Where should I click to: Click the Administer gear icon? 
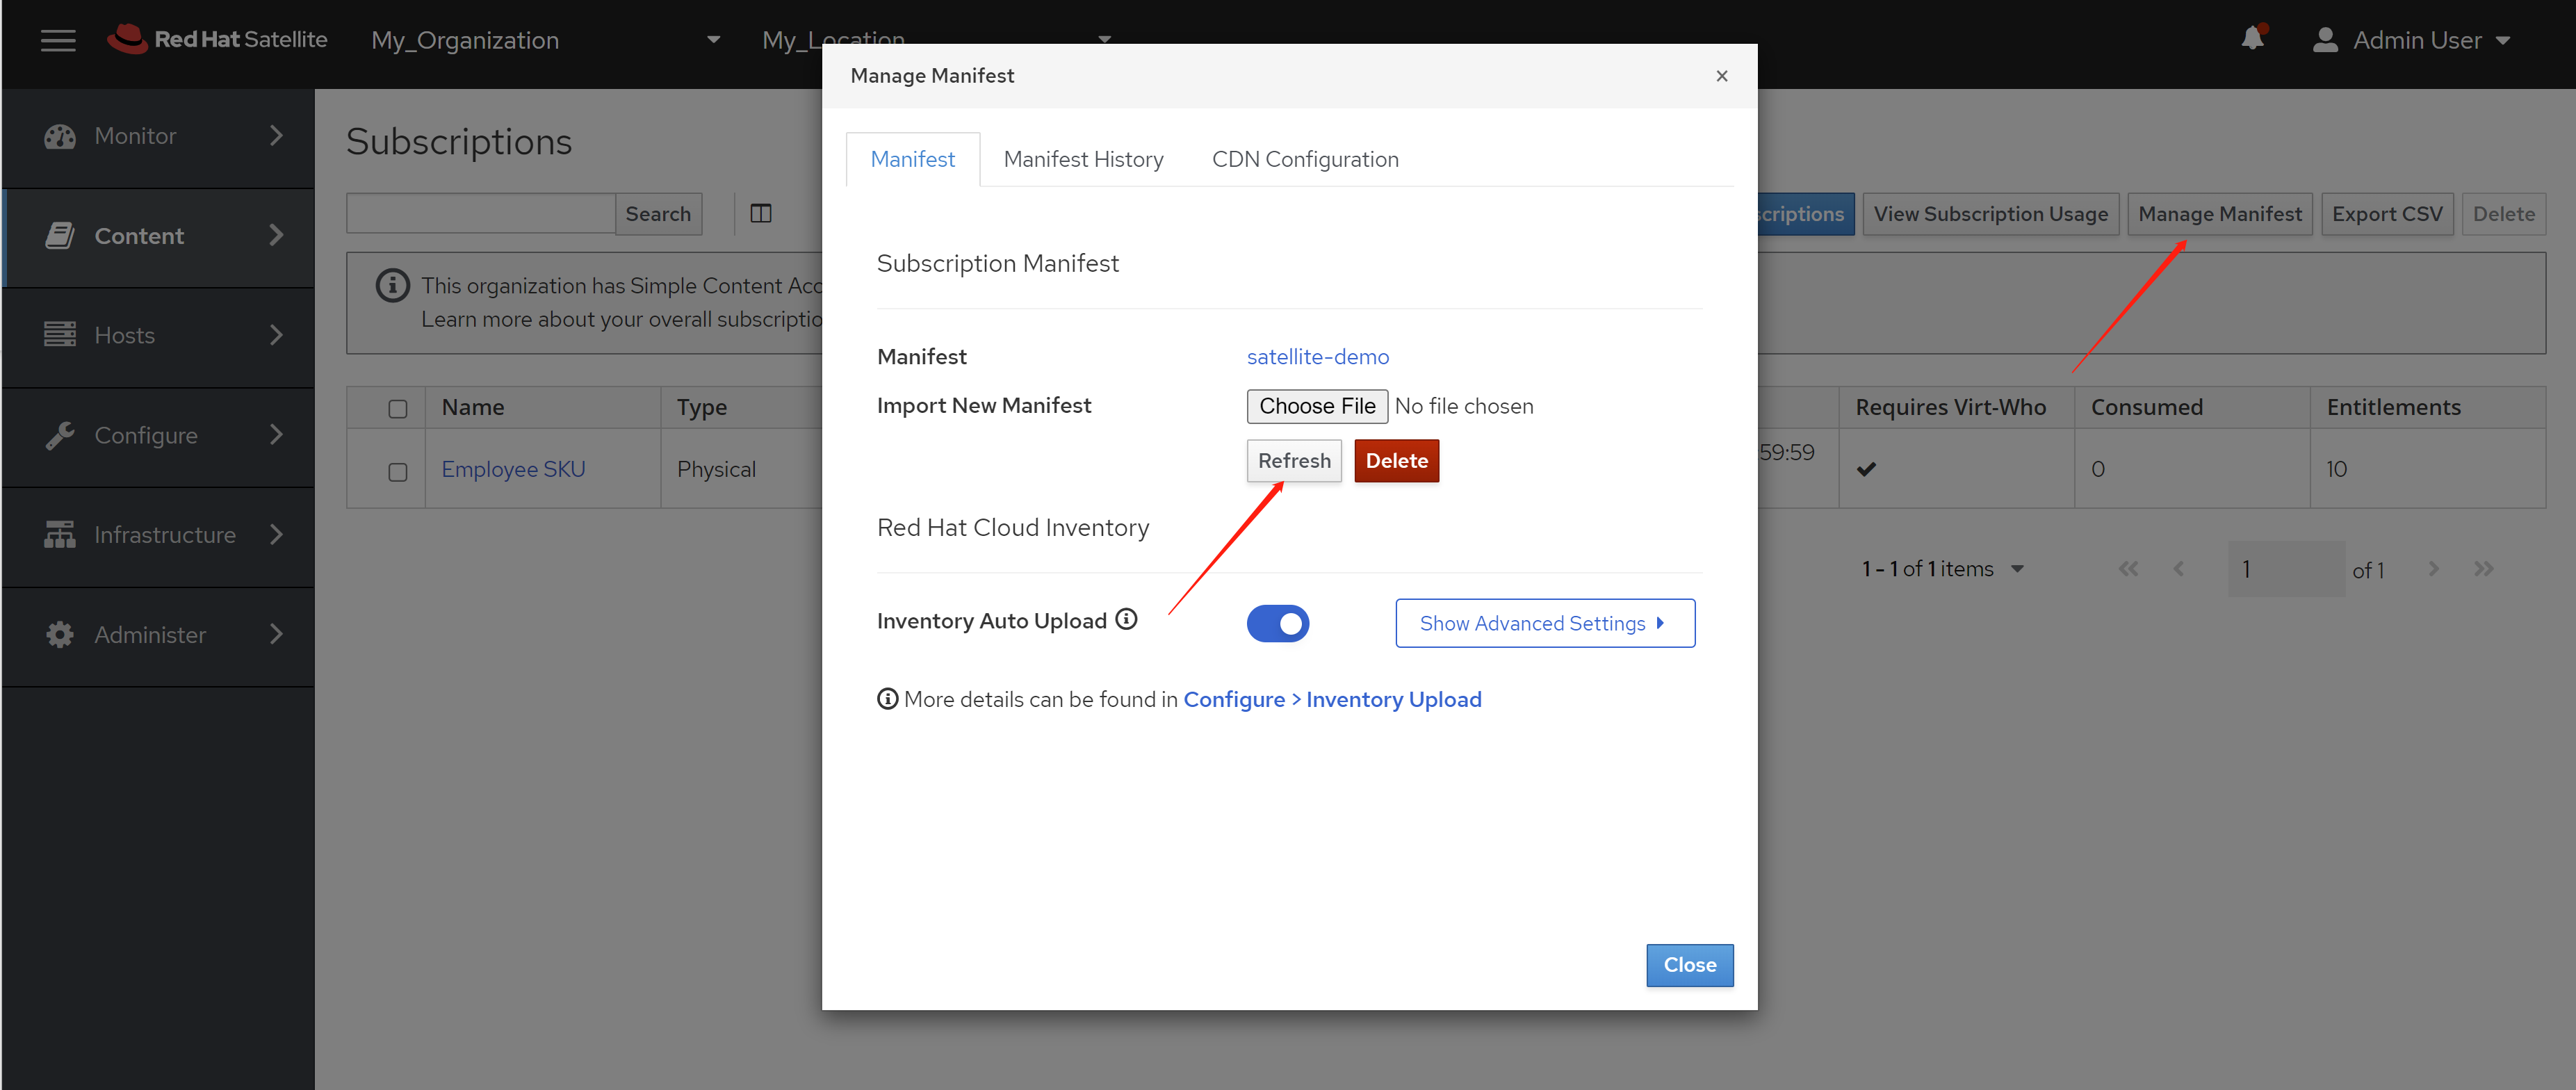pos(60,635)
